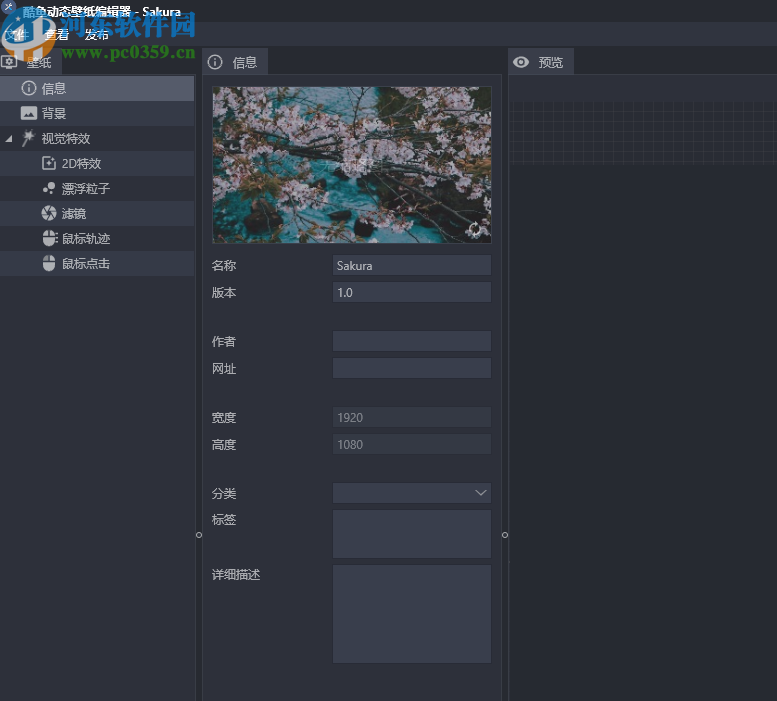Click the 名称 label
This screenshot has height=701, width=777.
[x=223, y=266]
